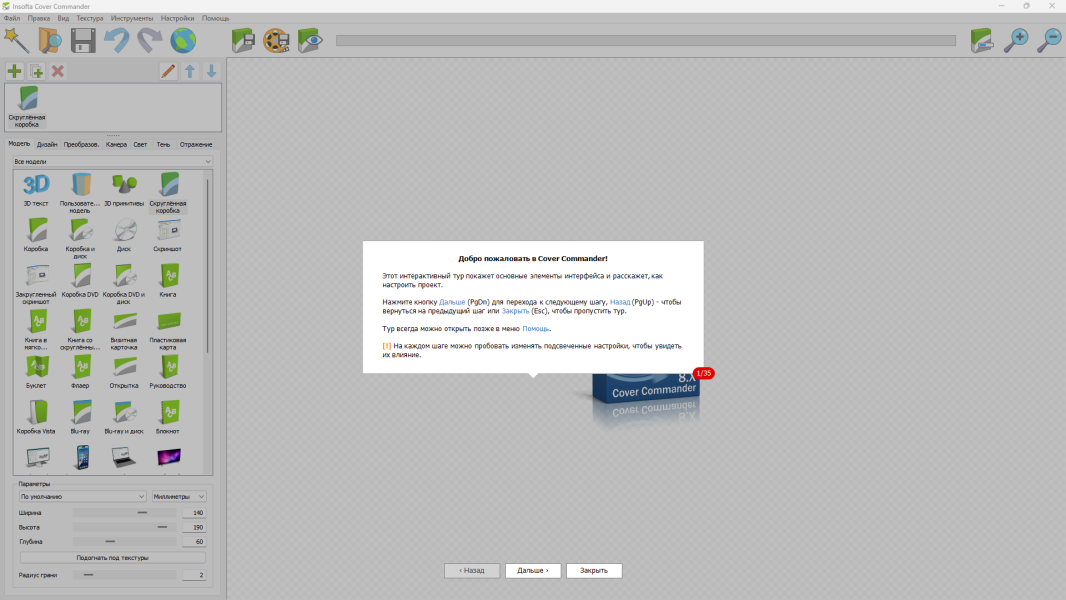Screen dimensions: 1066x600
Task: Open the Текстура menu
Action: [x=90, y=18]
